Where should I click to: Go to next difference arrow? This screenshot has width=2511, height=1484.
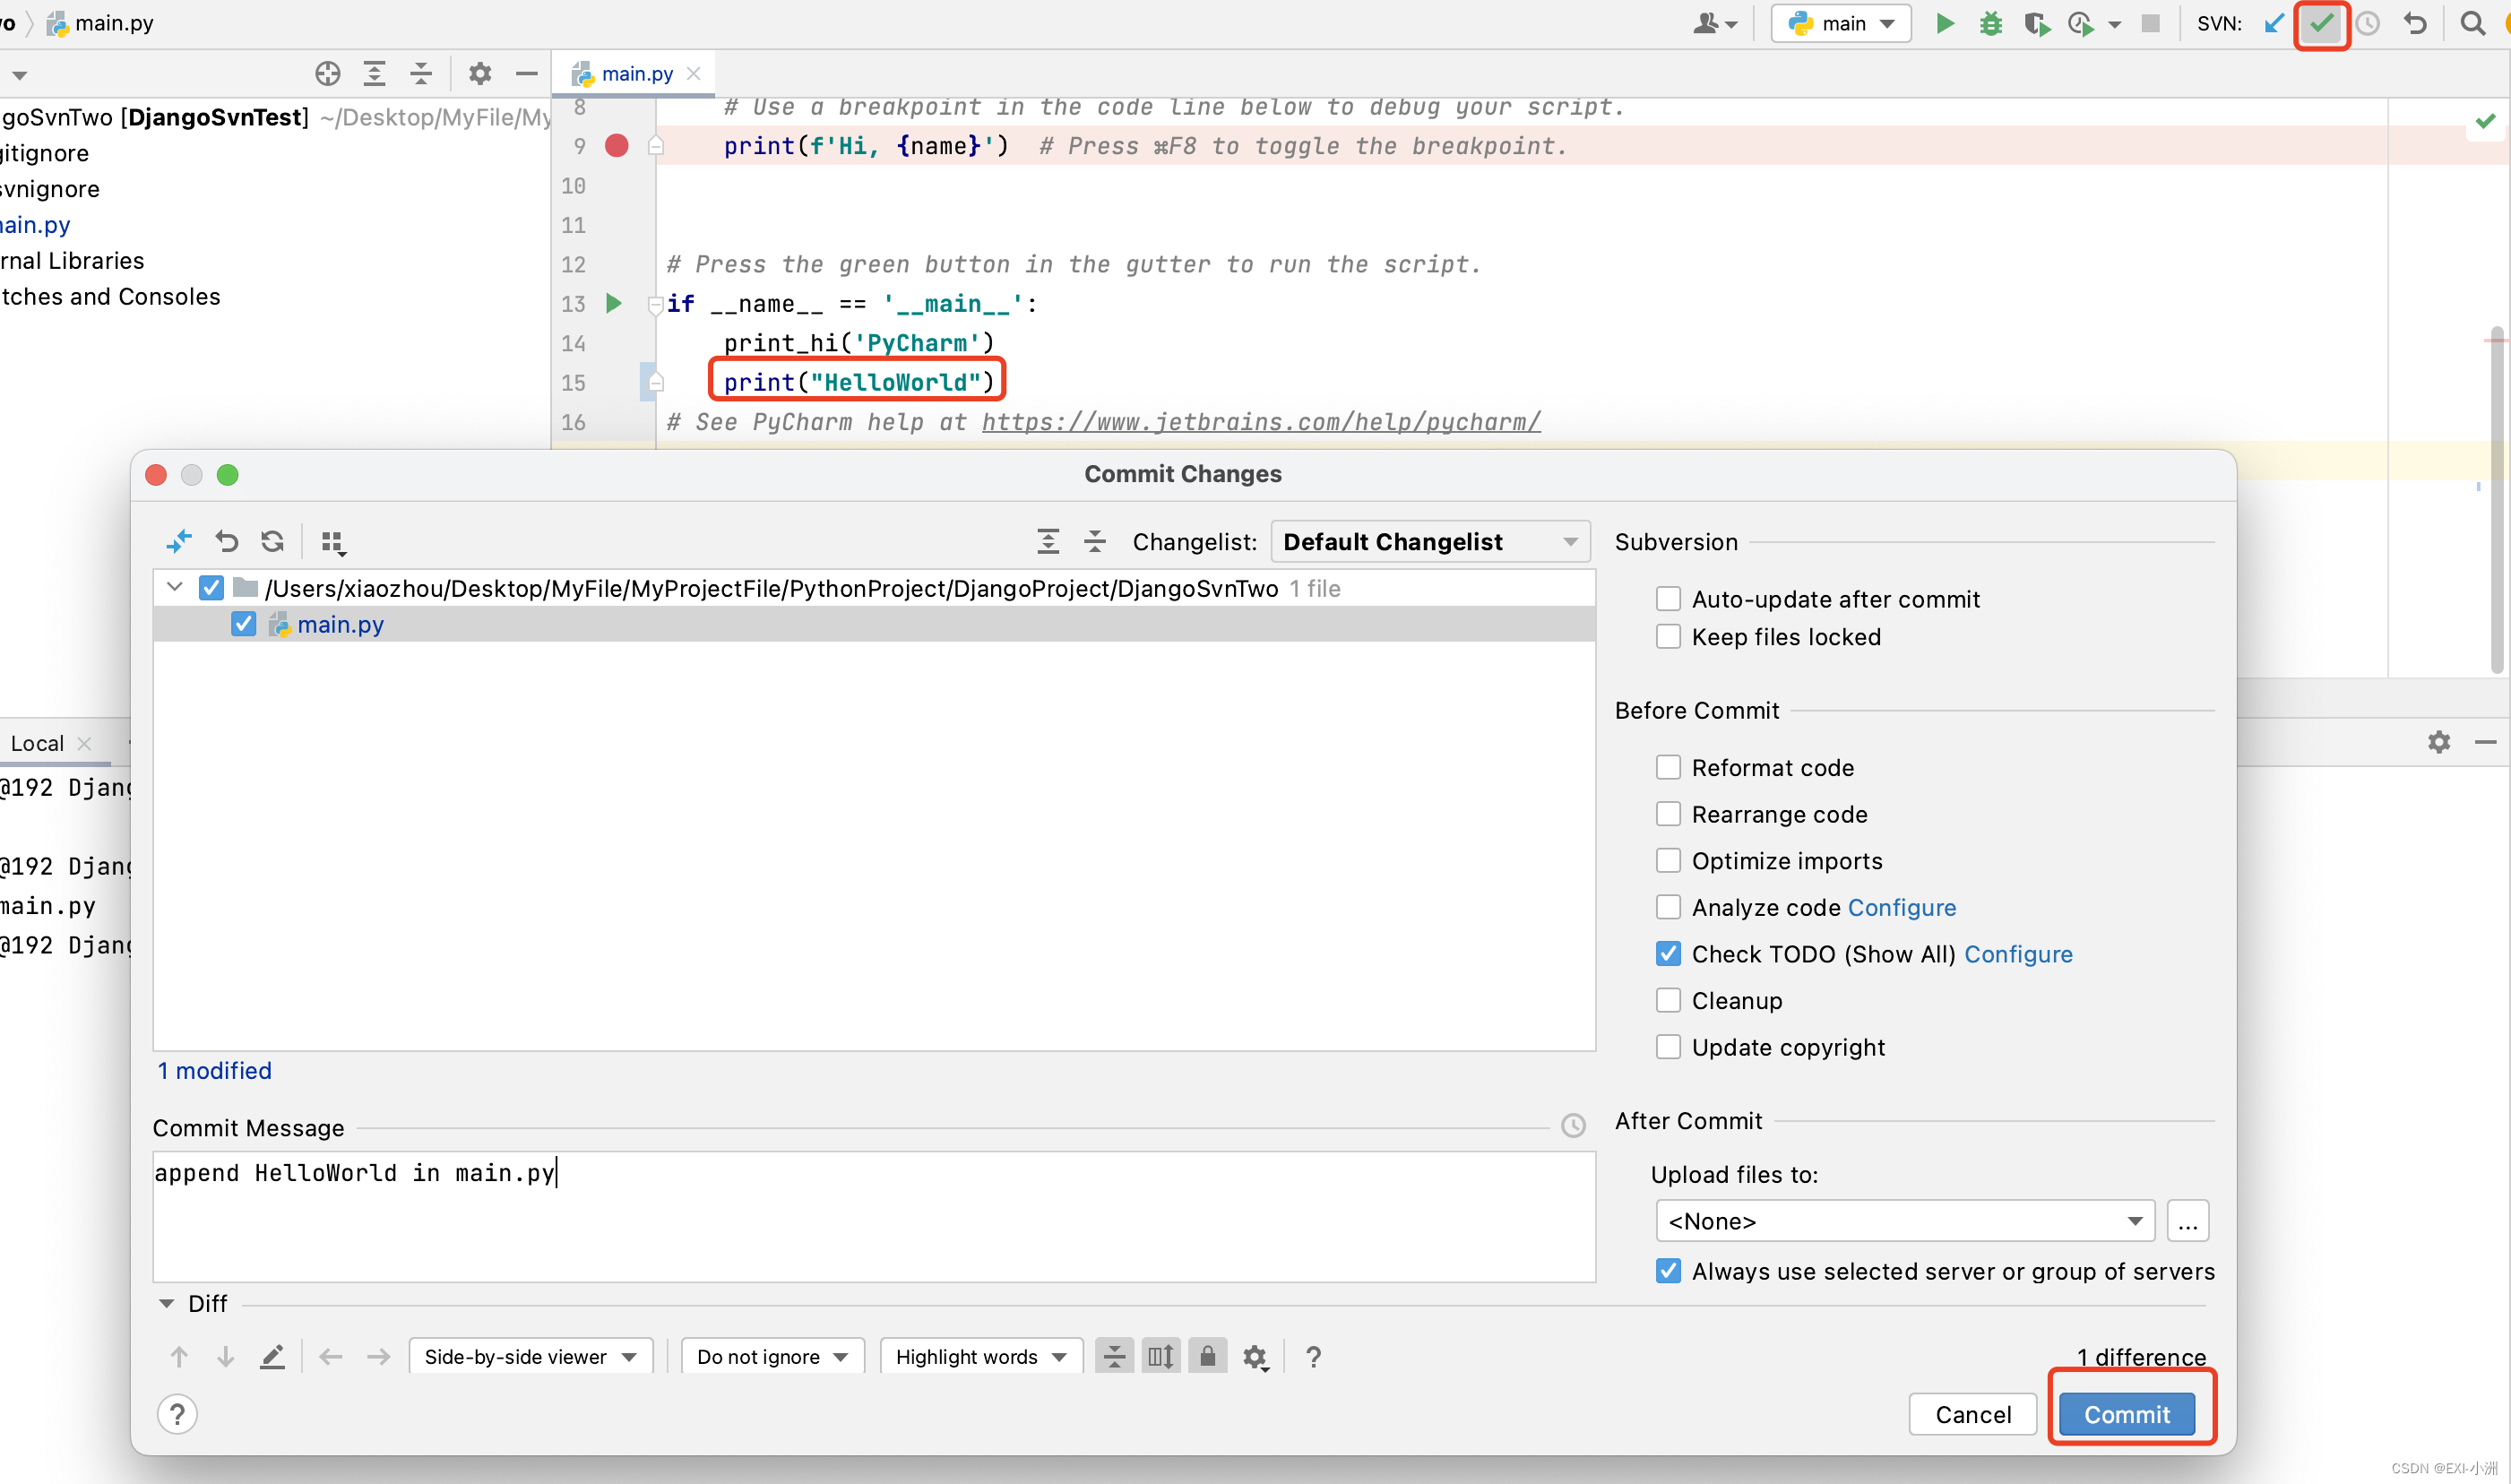tap(225, 1356)
